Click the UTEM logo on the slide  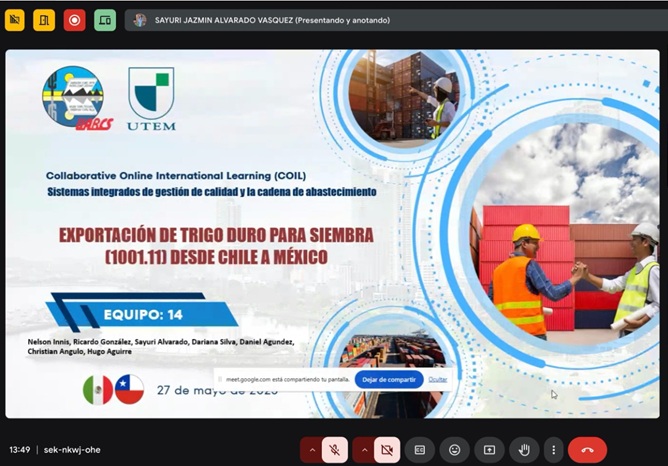point(151,100)
